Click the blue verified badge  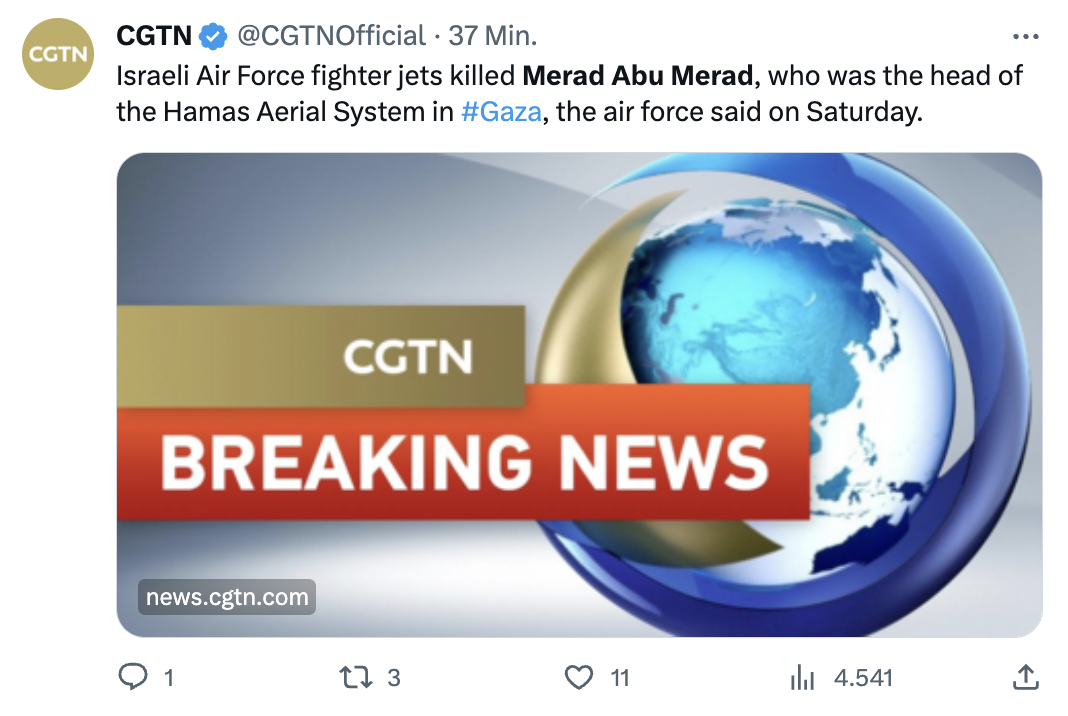(x=212, y=37)
